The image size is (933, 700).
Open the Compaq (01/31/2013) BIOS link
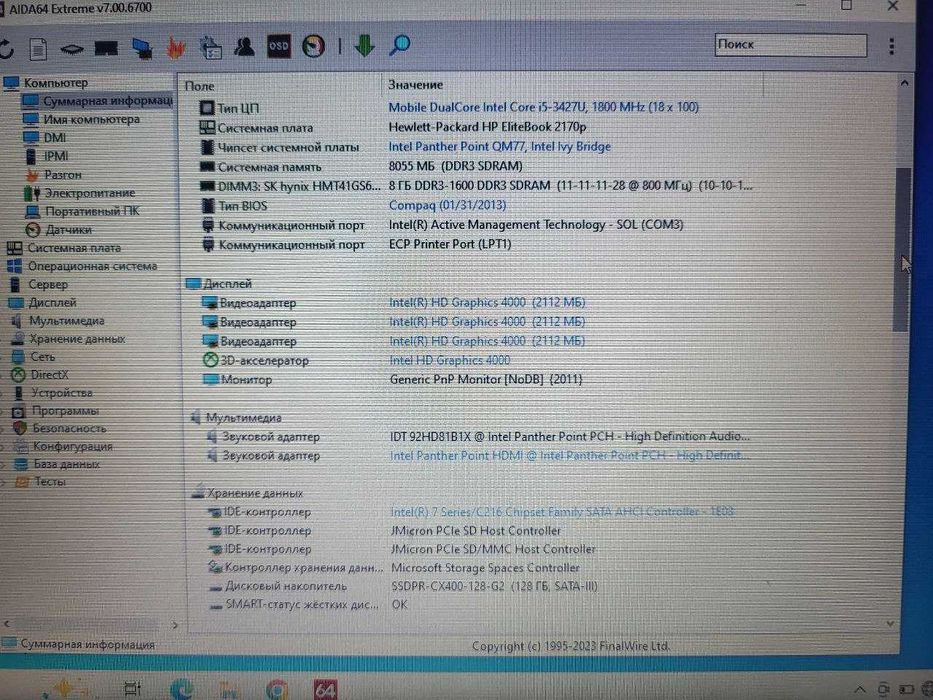click(x=447, y=205)
